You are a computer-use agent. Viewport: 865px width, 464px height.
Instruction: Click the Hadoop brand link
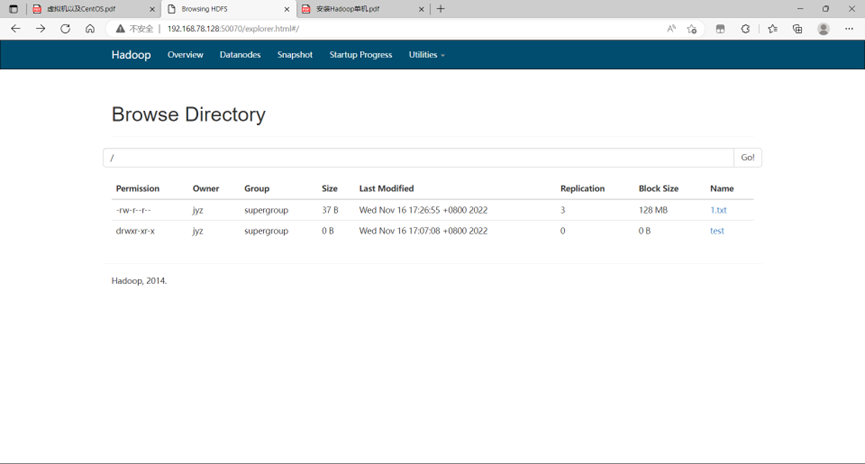(x=131, y=55)
